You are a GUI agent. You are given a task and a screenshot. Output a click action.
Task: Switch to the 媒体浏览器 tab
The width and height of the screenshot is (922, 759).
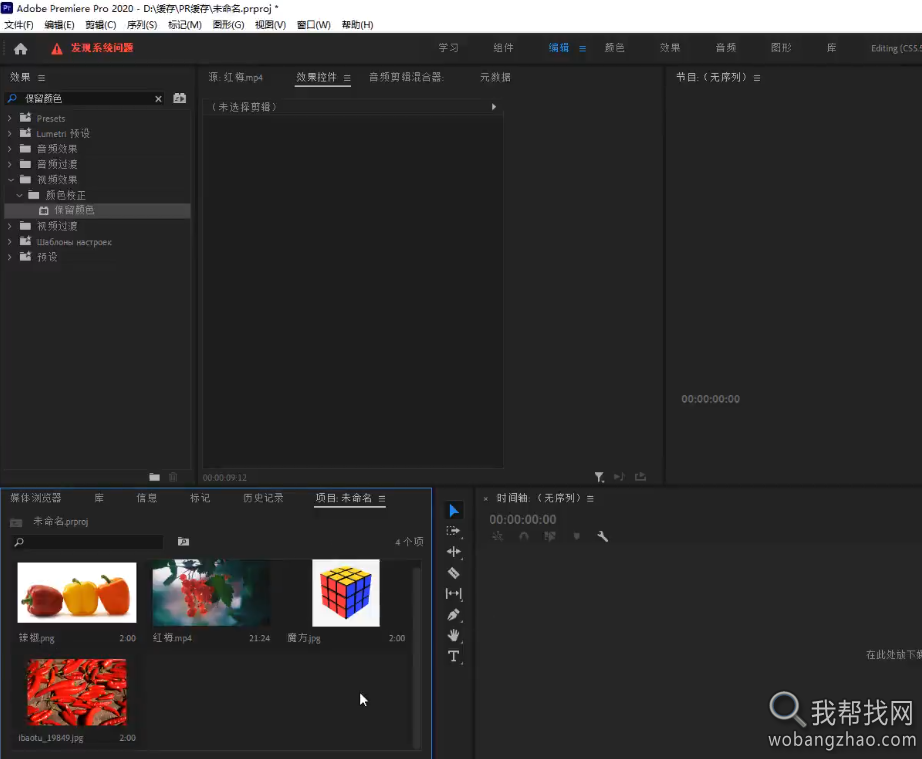(35, 498)
